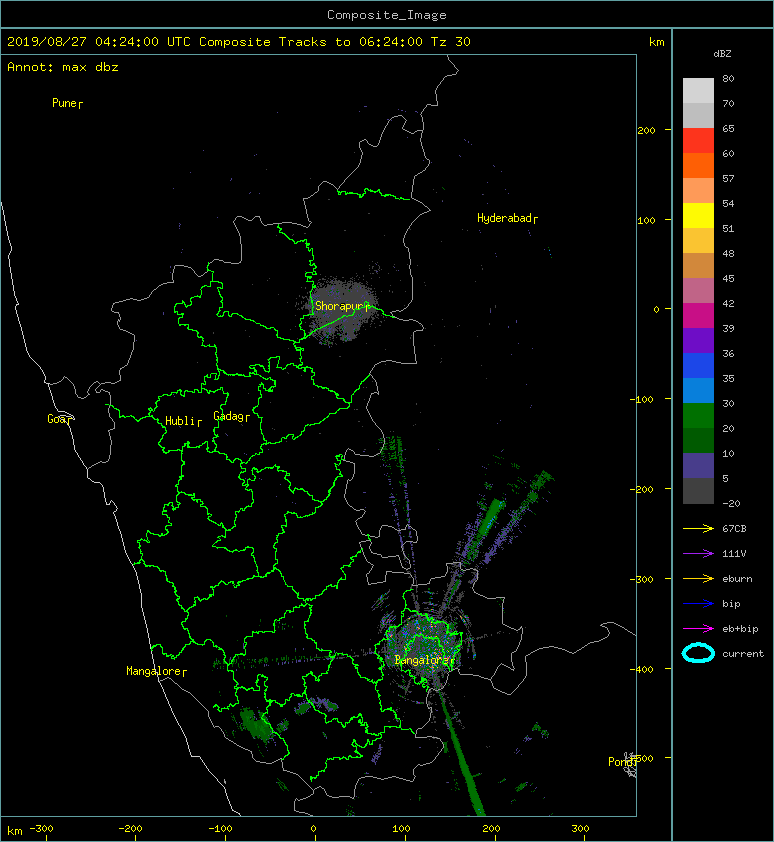
Task: Click the Pondi city label
Action: pyautogui.click(x=622, y=761)
